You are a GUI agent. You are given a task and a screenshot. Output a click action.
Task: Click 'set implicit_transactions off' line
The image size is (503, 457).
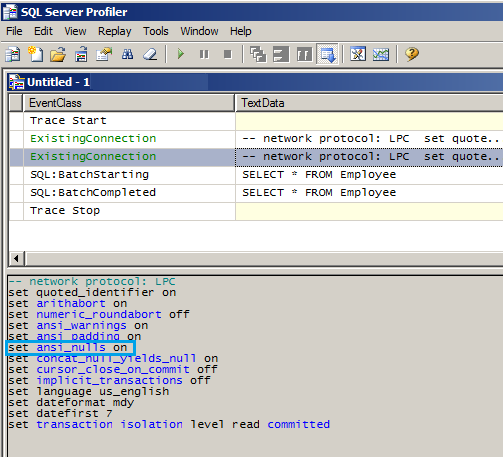click(109, 381)
